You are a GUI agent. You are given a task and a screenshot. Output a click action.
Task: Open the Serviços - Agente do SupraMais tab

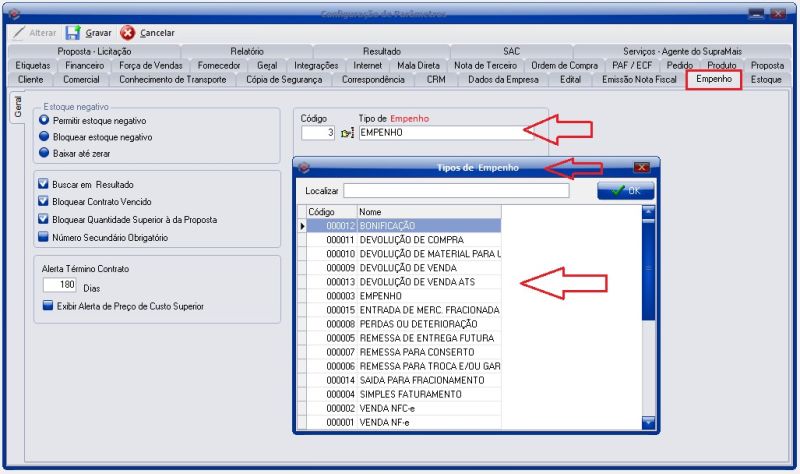pos(682,52)
